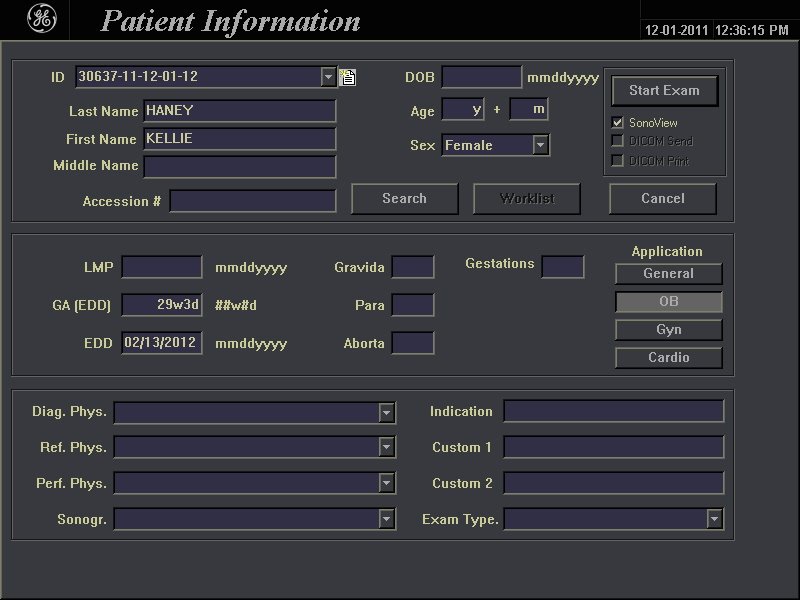Viewport: 800px width, 600px height.
Task: Toggle the SonoView checkbox
Action: (x=618, y=122)
